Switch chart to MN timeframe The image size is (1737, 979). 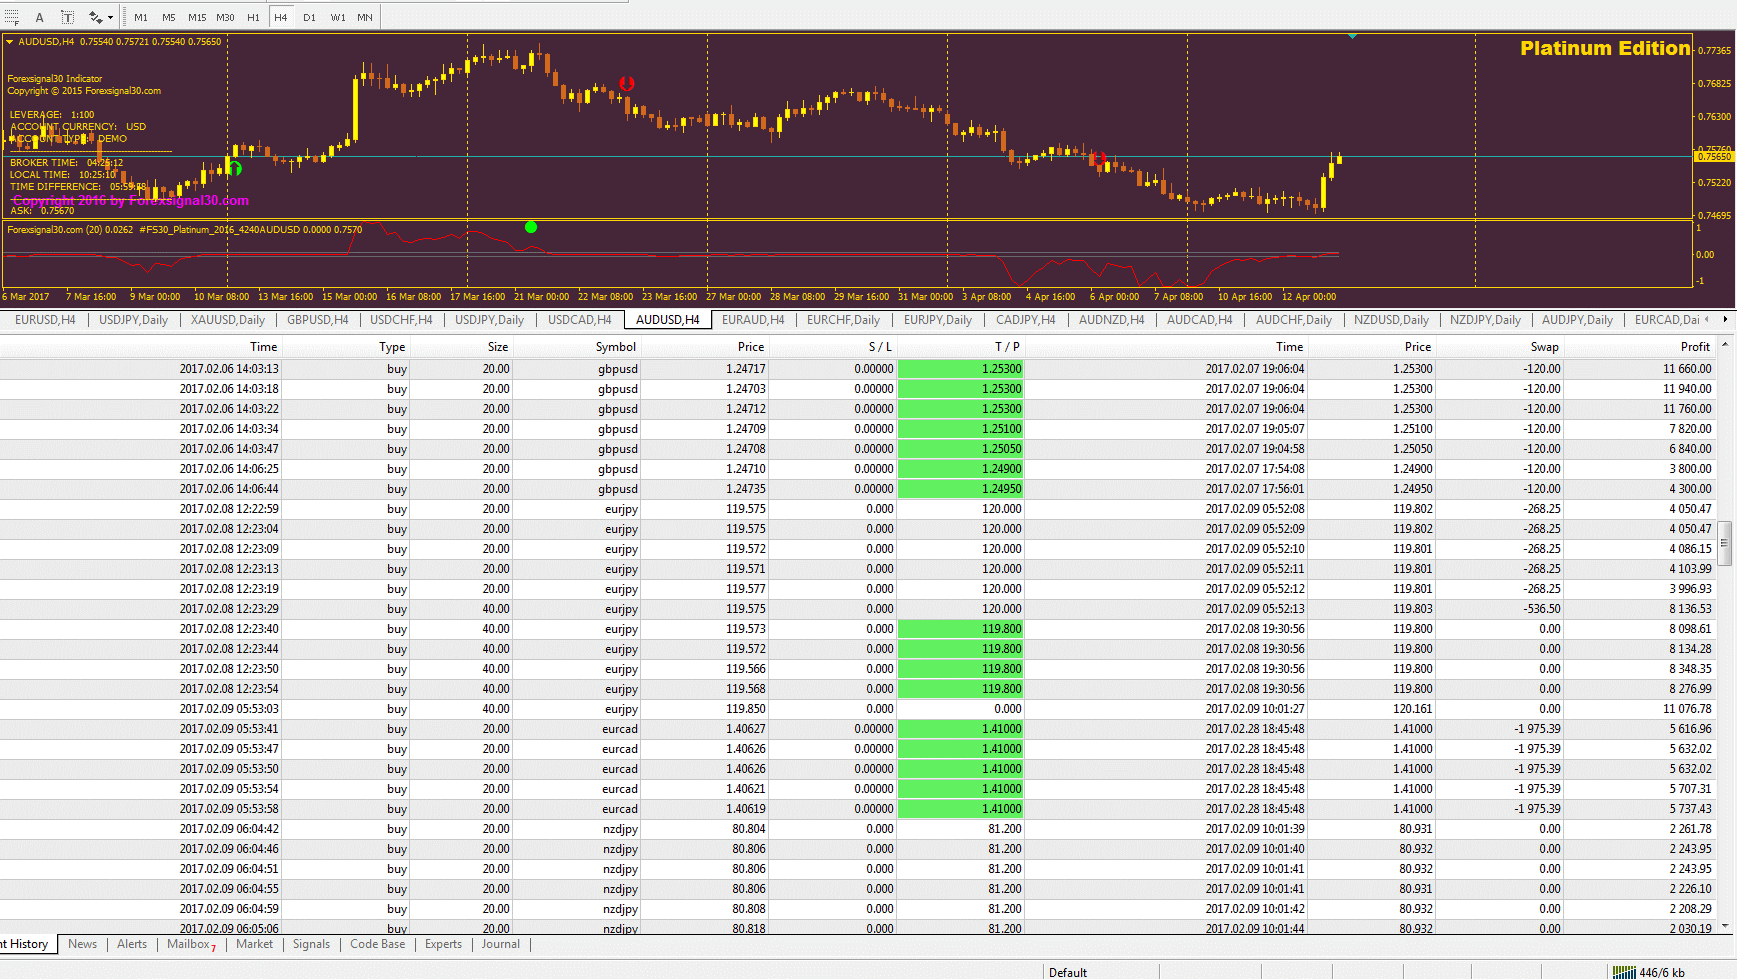(365, 17)
